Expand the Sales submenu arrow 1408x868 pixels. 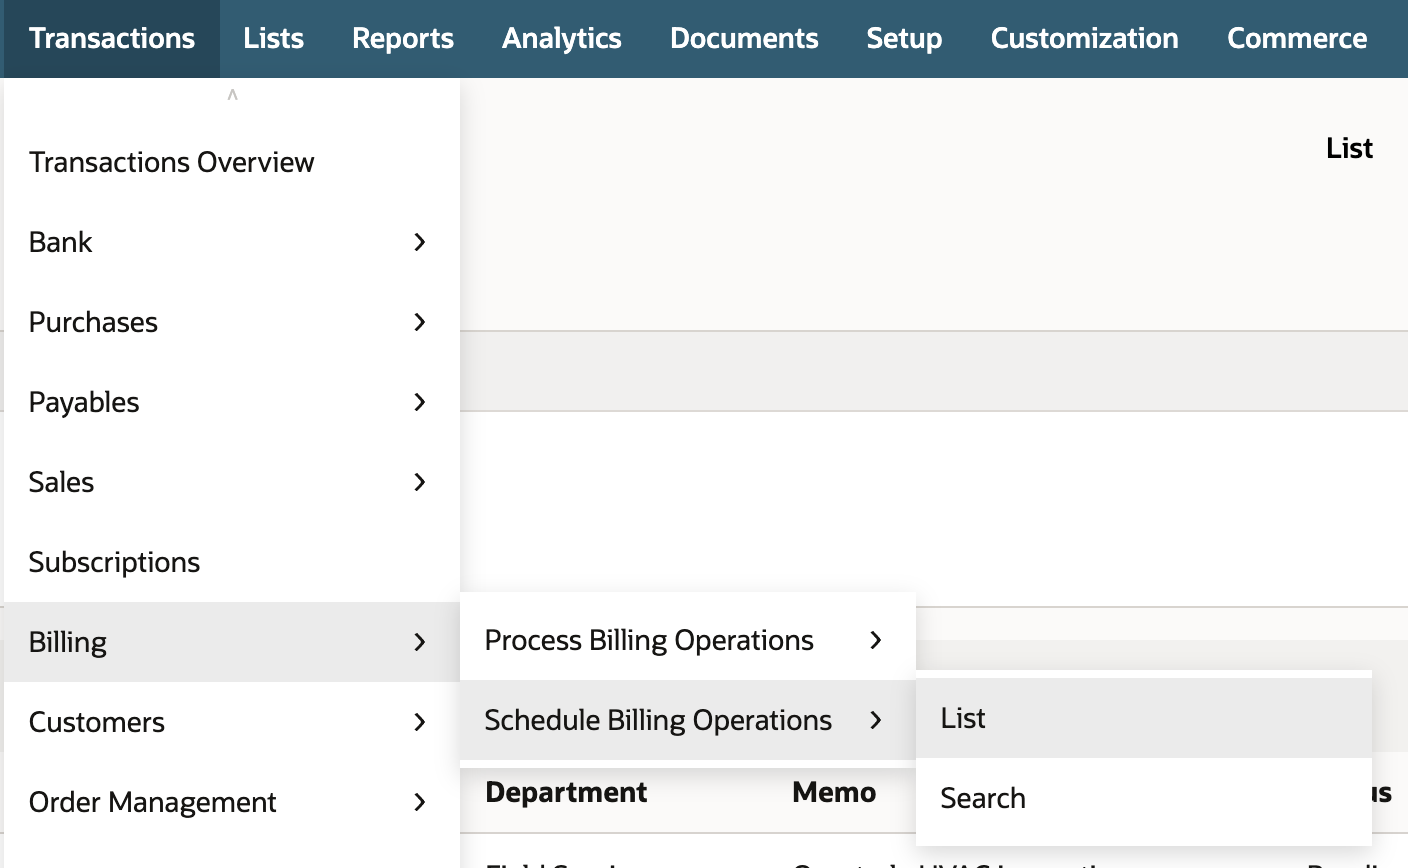[x=420, y=482]
